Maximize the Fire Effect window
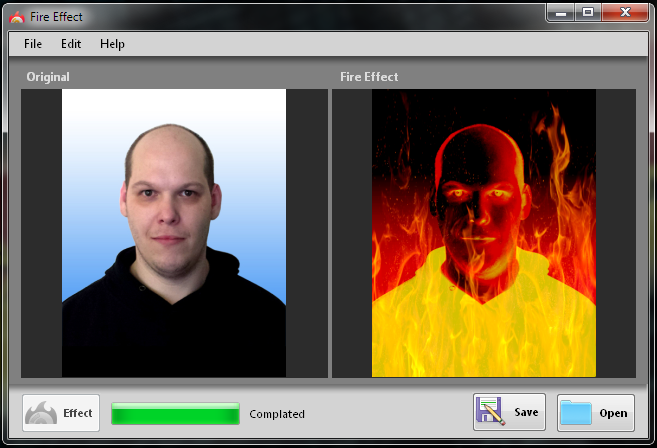Viewport: 657px width, 448px height. (587, 12)
